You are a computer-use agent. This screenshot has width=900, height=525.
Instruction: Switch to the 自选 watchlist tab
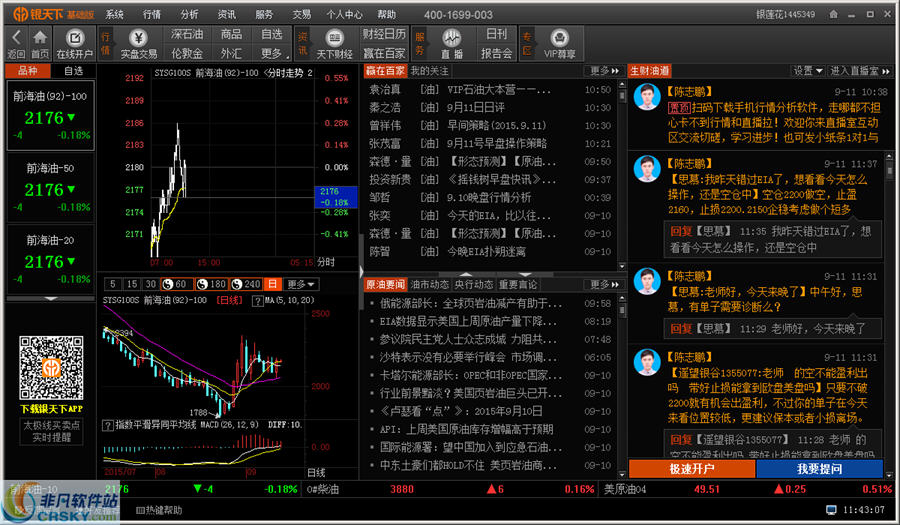point(73,71)
